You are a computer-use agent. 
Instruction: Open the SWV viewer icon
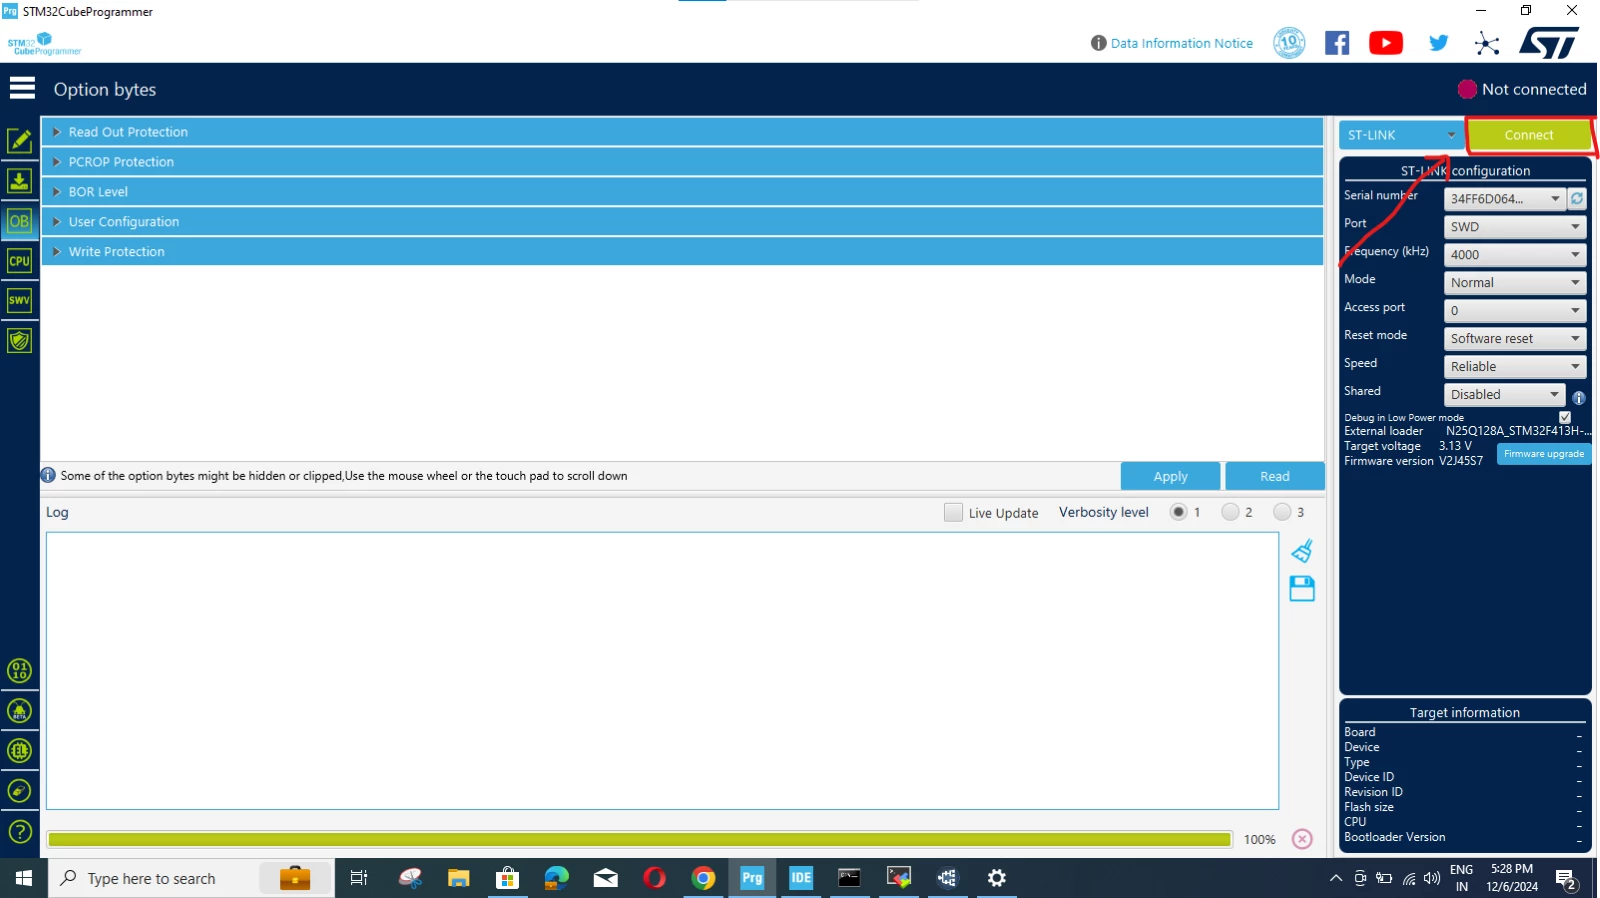click(19, 300)
